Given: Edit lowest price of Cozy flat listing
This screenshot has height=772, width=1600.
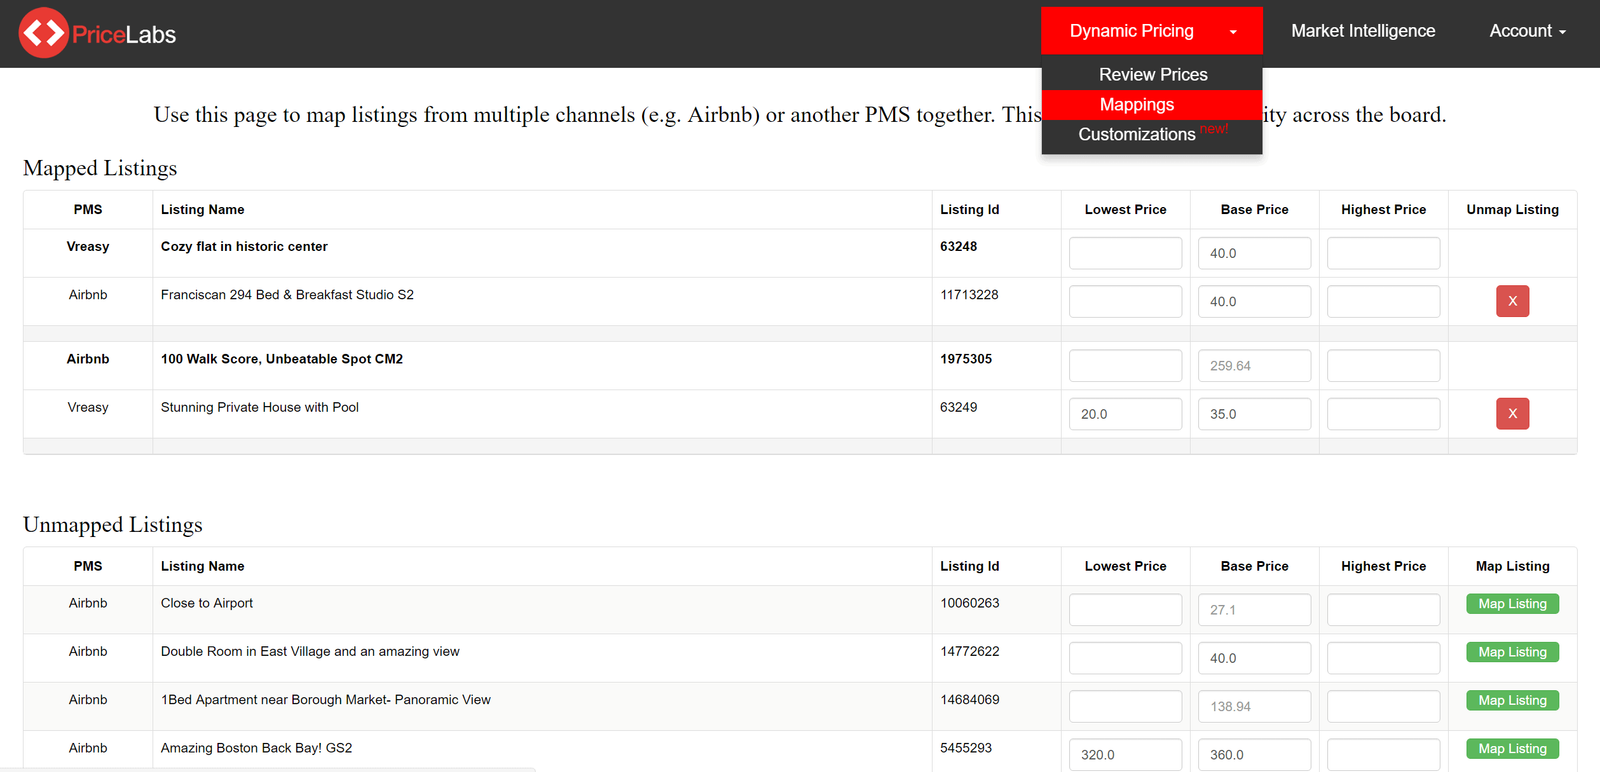Looking at the screenshot, I should coord(1125,253).
